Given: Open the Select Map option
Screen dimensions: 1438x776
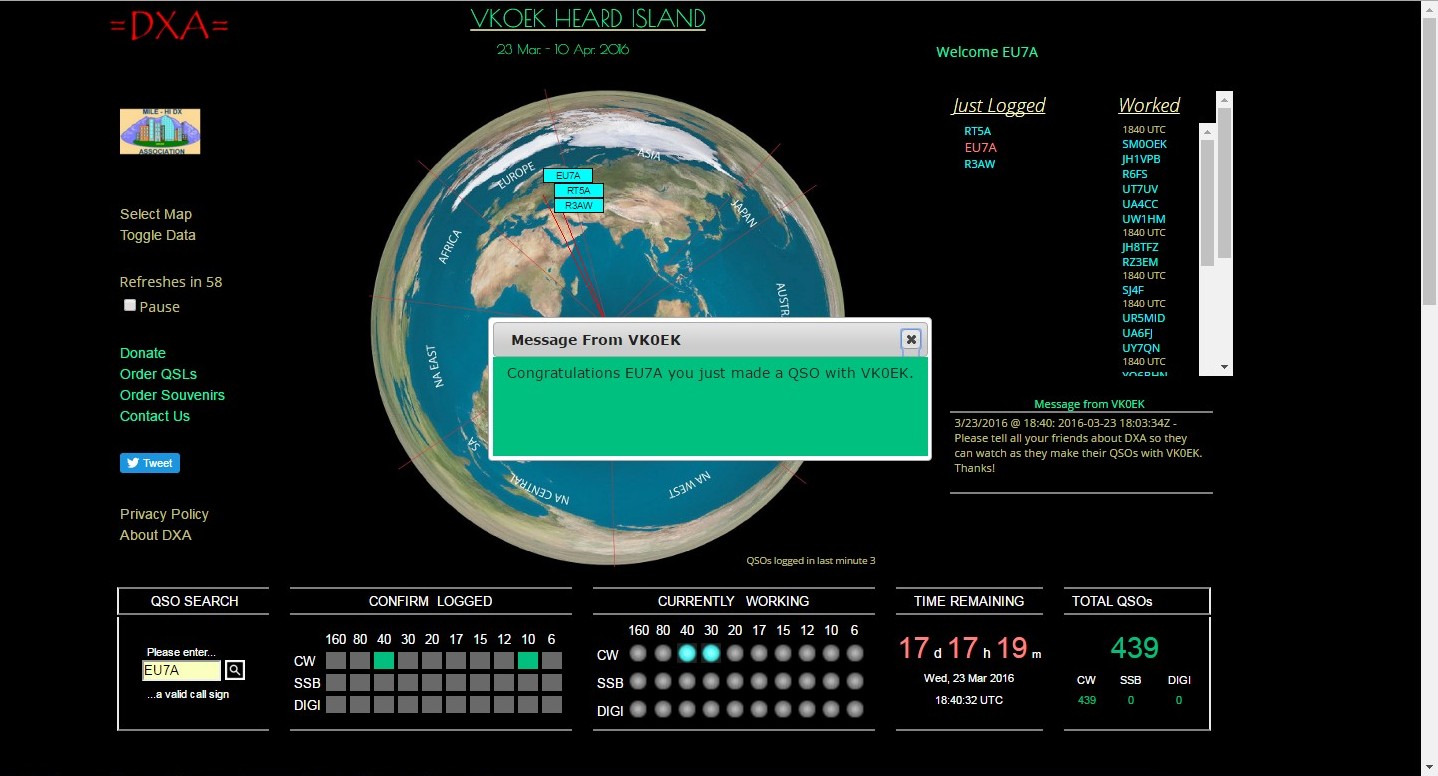Looking at the screenshot, I should [x=156, y=214].
